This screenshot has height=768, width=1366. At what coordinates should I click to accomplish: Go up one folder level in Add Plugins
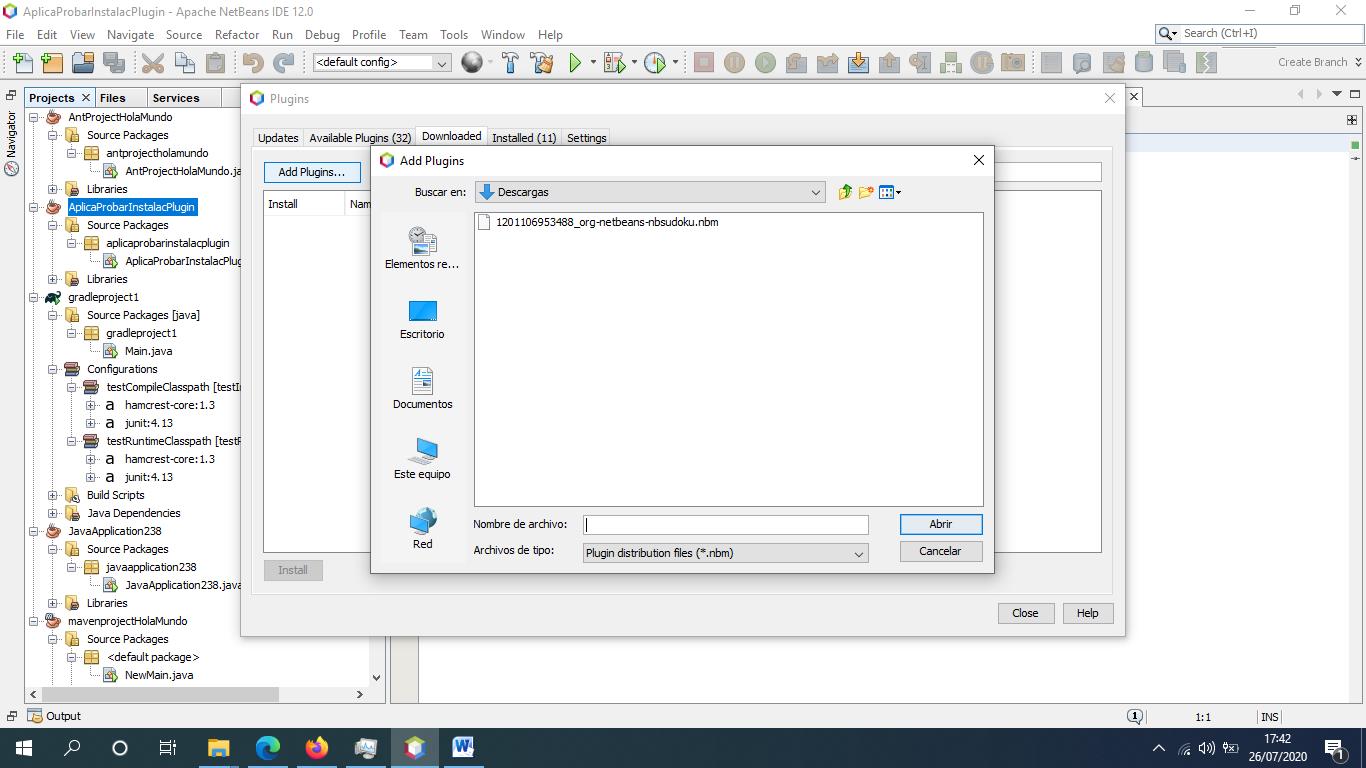[845, 192]
